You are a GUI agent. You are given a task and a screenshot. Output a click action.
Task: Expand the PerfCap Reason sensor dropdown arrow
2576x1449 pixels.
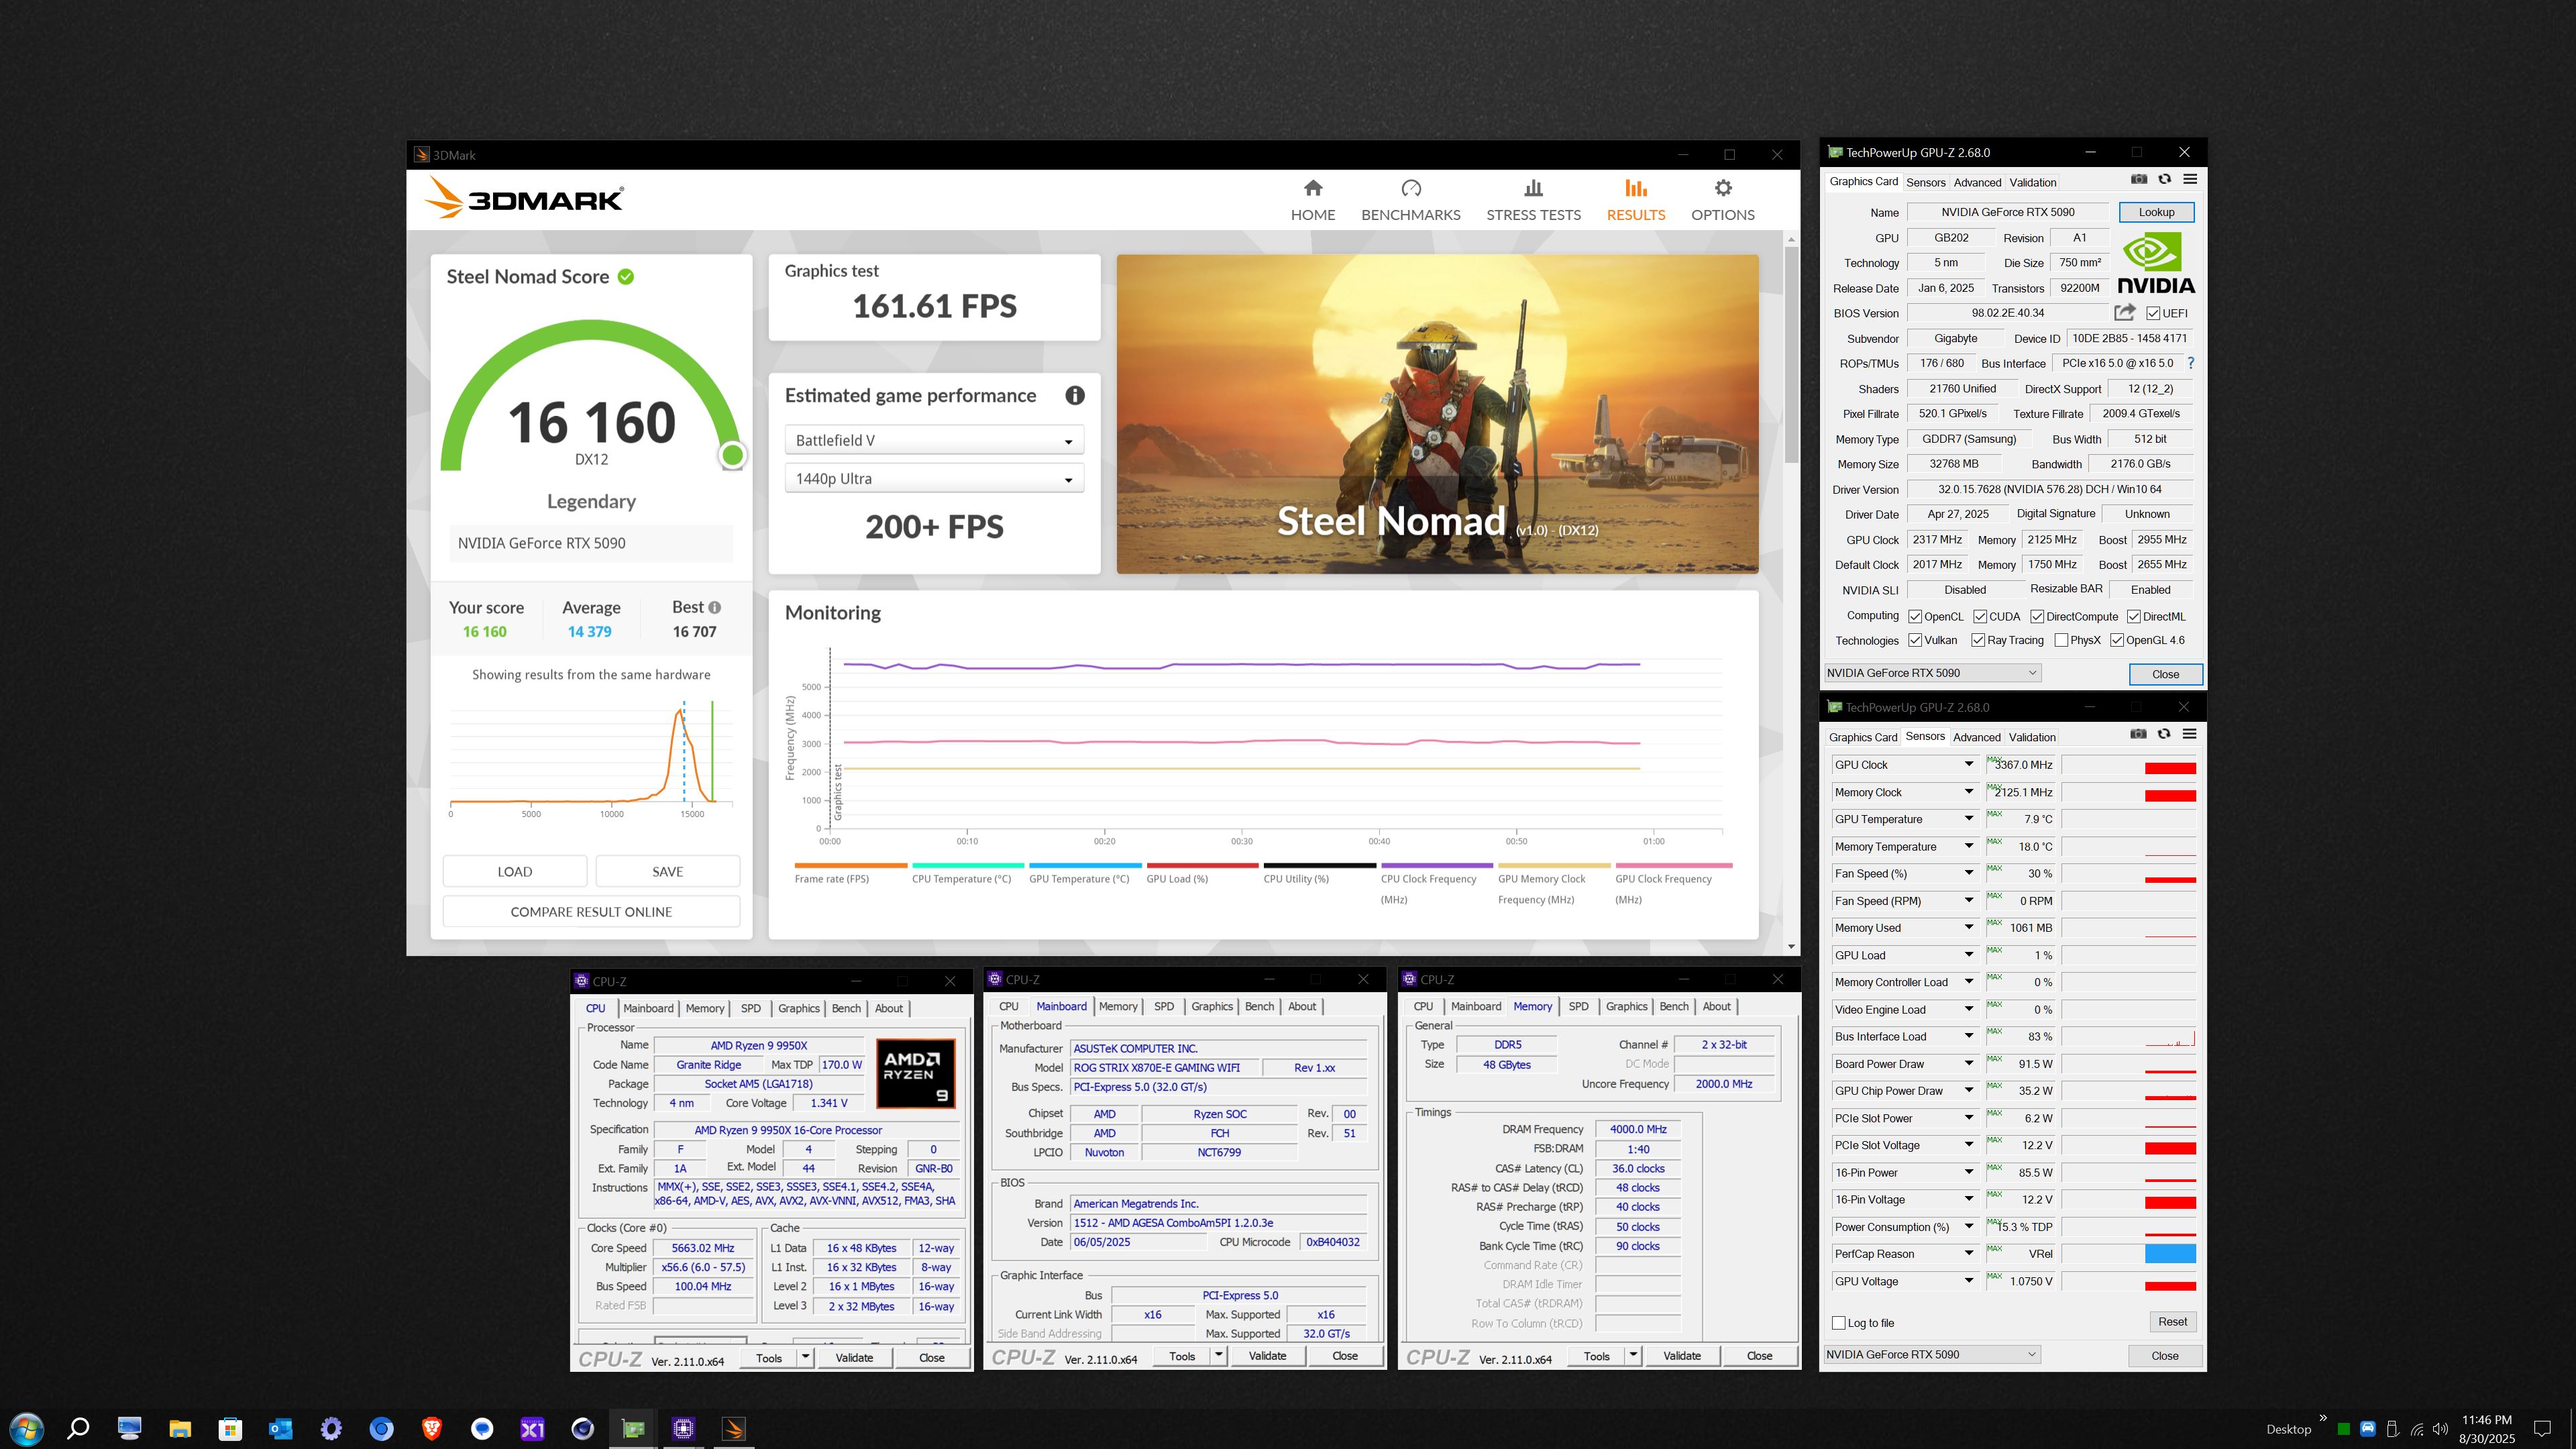(1968, 1253)
